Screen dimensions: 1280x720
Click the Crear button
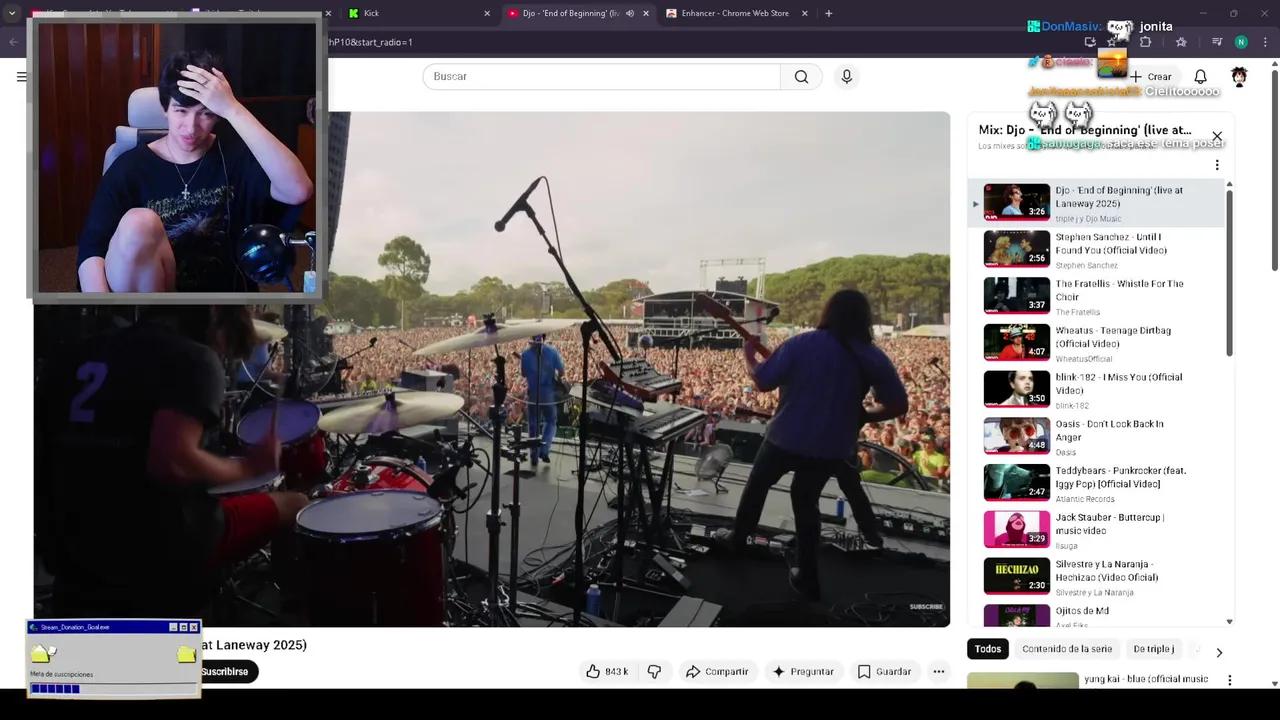[x=1151, y=76]
